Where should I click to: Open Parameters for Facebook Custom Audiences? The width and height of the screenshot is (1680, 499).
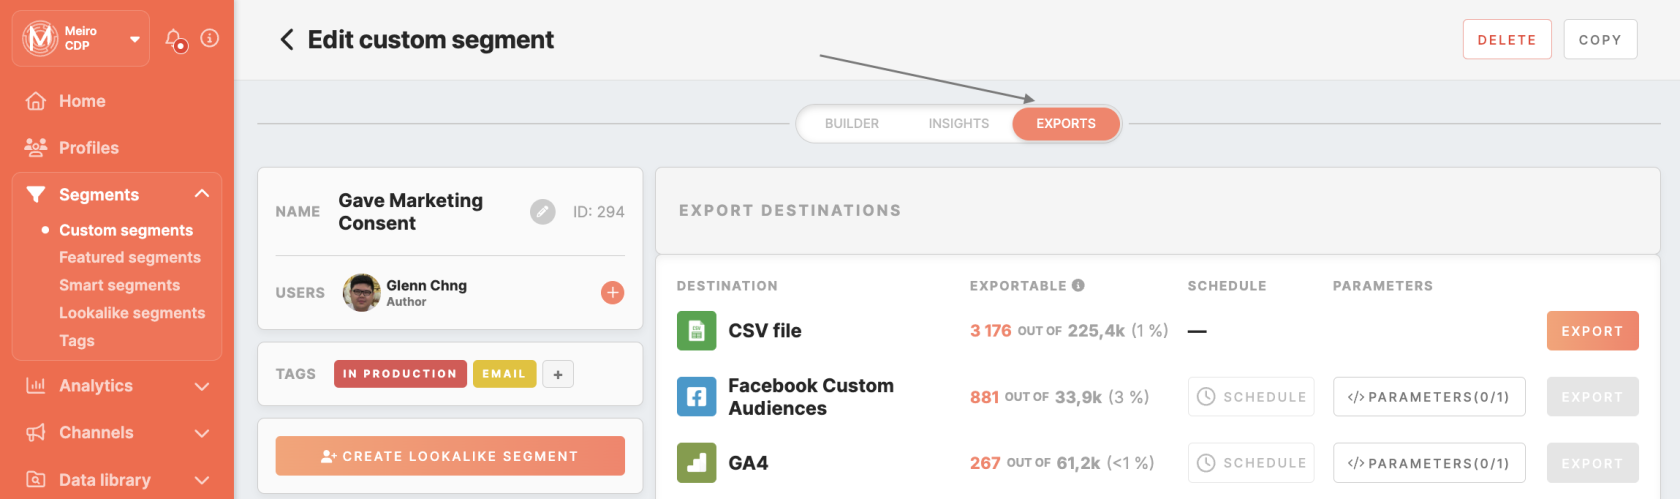tap(1428, 397)
